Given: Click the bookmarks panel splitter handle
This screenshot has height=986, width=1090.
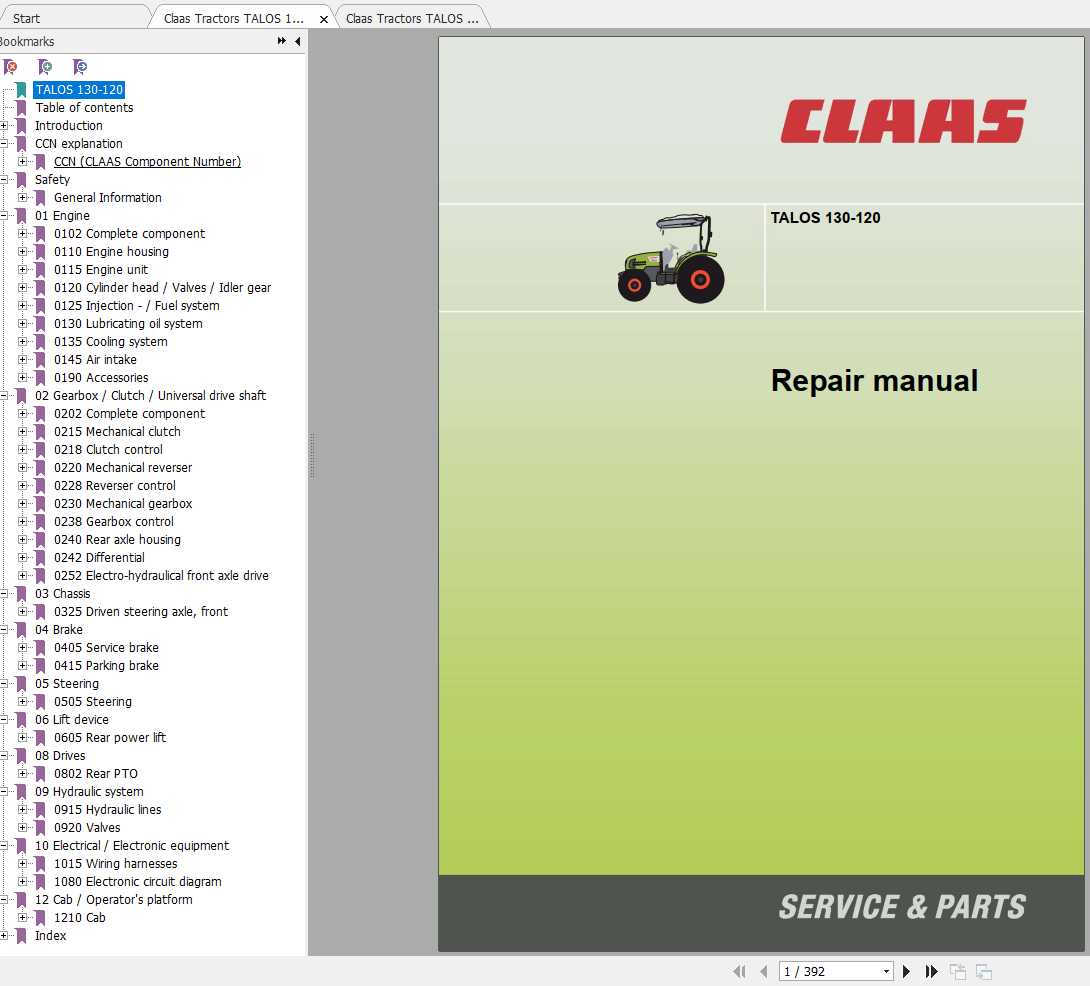Looking at the screenshot, I should [x=312, y=455].
